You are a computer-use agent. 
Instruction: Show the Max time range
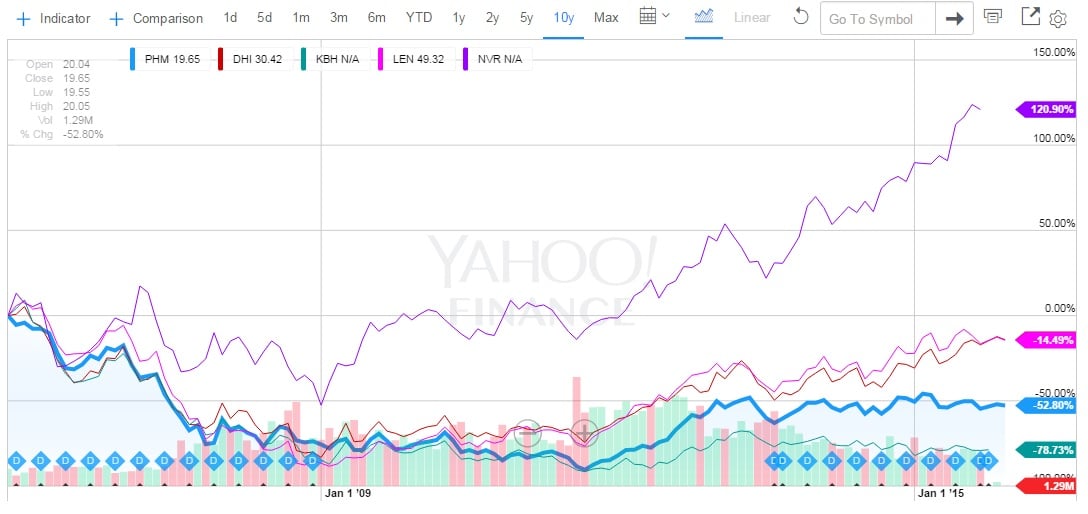(x=605, y=18)
